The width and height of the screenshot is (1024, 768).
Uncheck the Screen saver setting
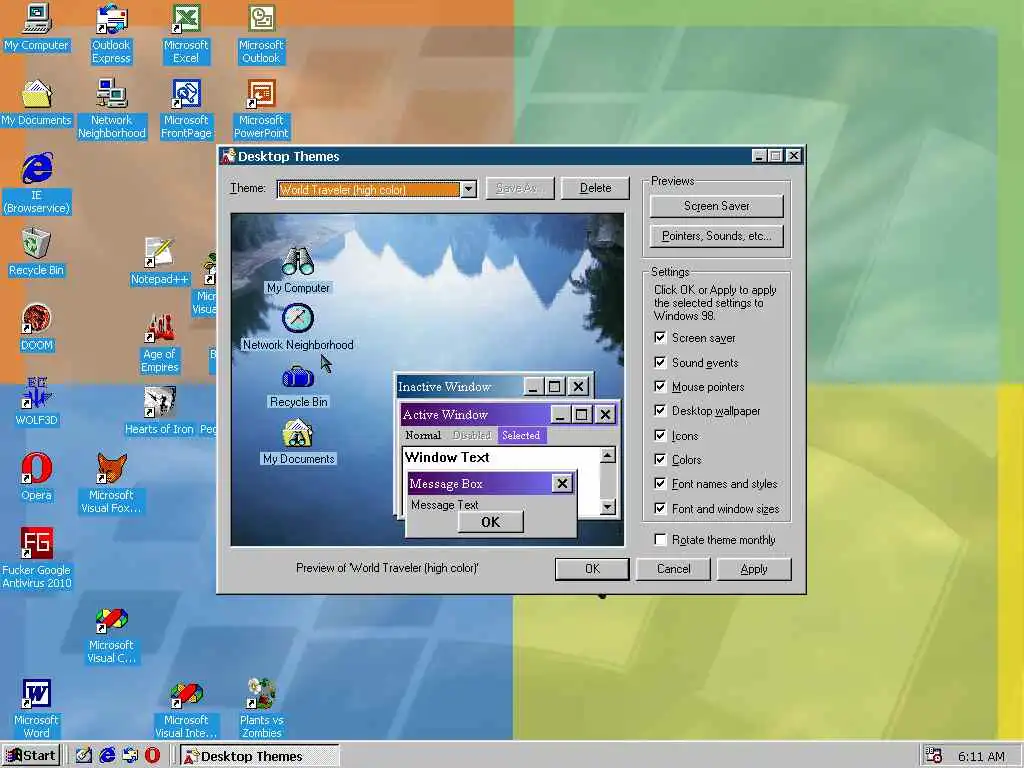(x=660, y=338)
